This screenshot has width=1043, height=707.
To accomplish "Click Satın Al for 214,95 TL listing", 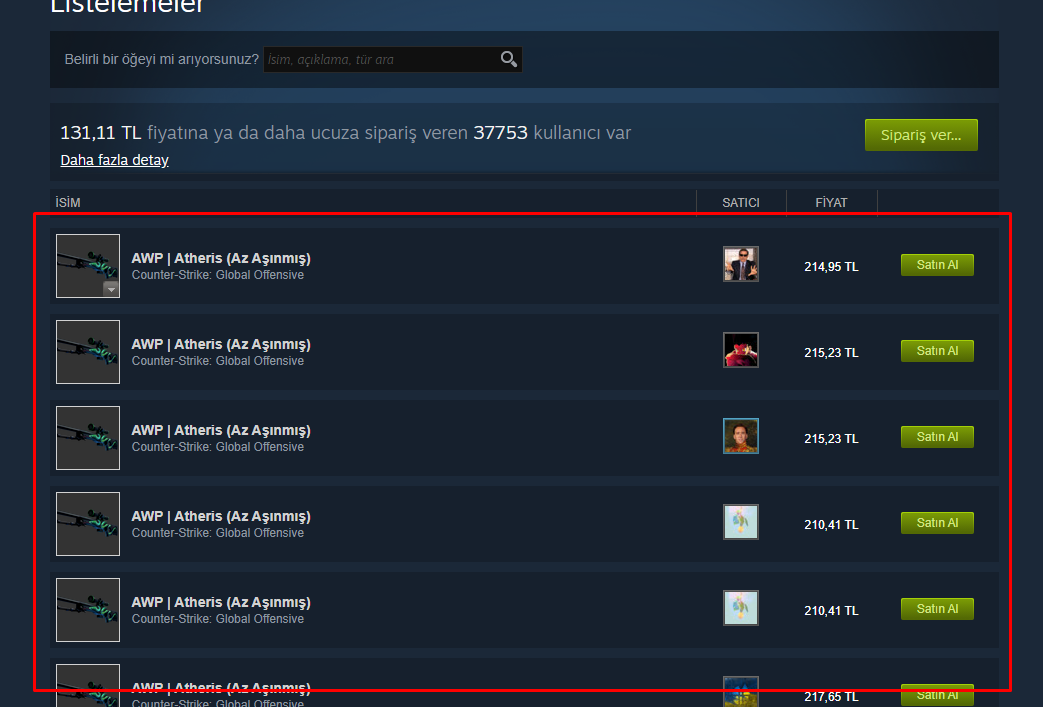I will [937, 265].
